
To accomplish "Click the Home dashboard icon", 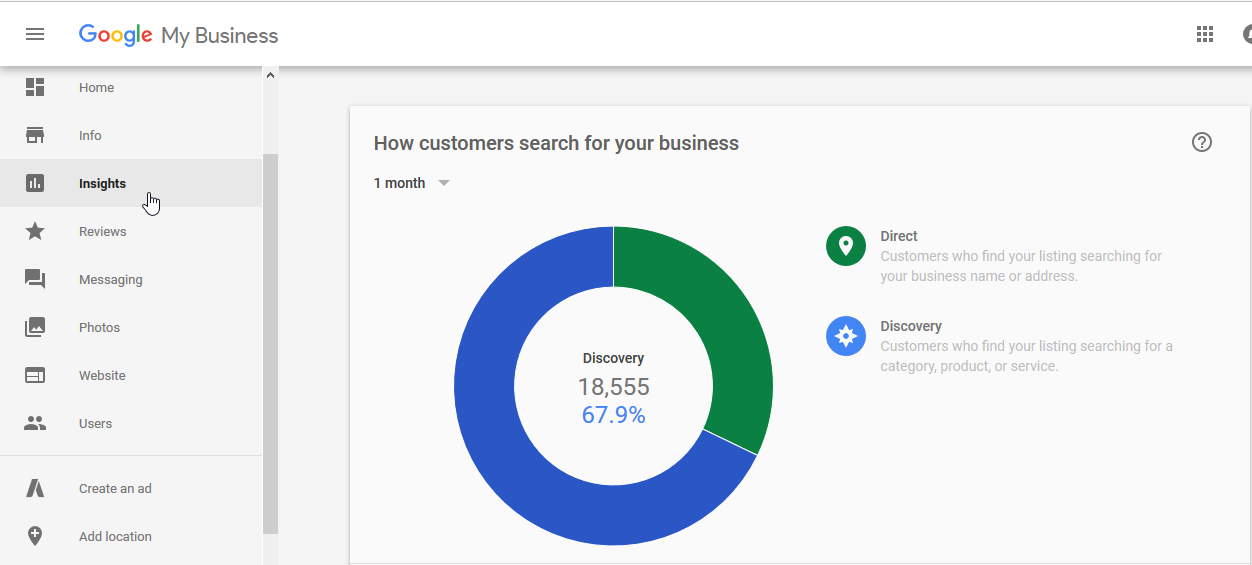I will [x=35, y=87].
